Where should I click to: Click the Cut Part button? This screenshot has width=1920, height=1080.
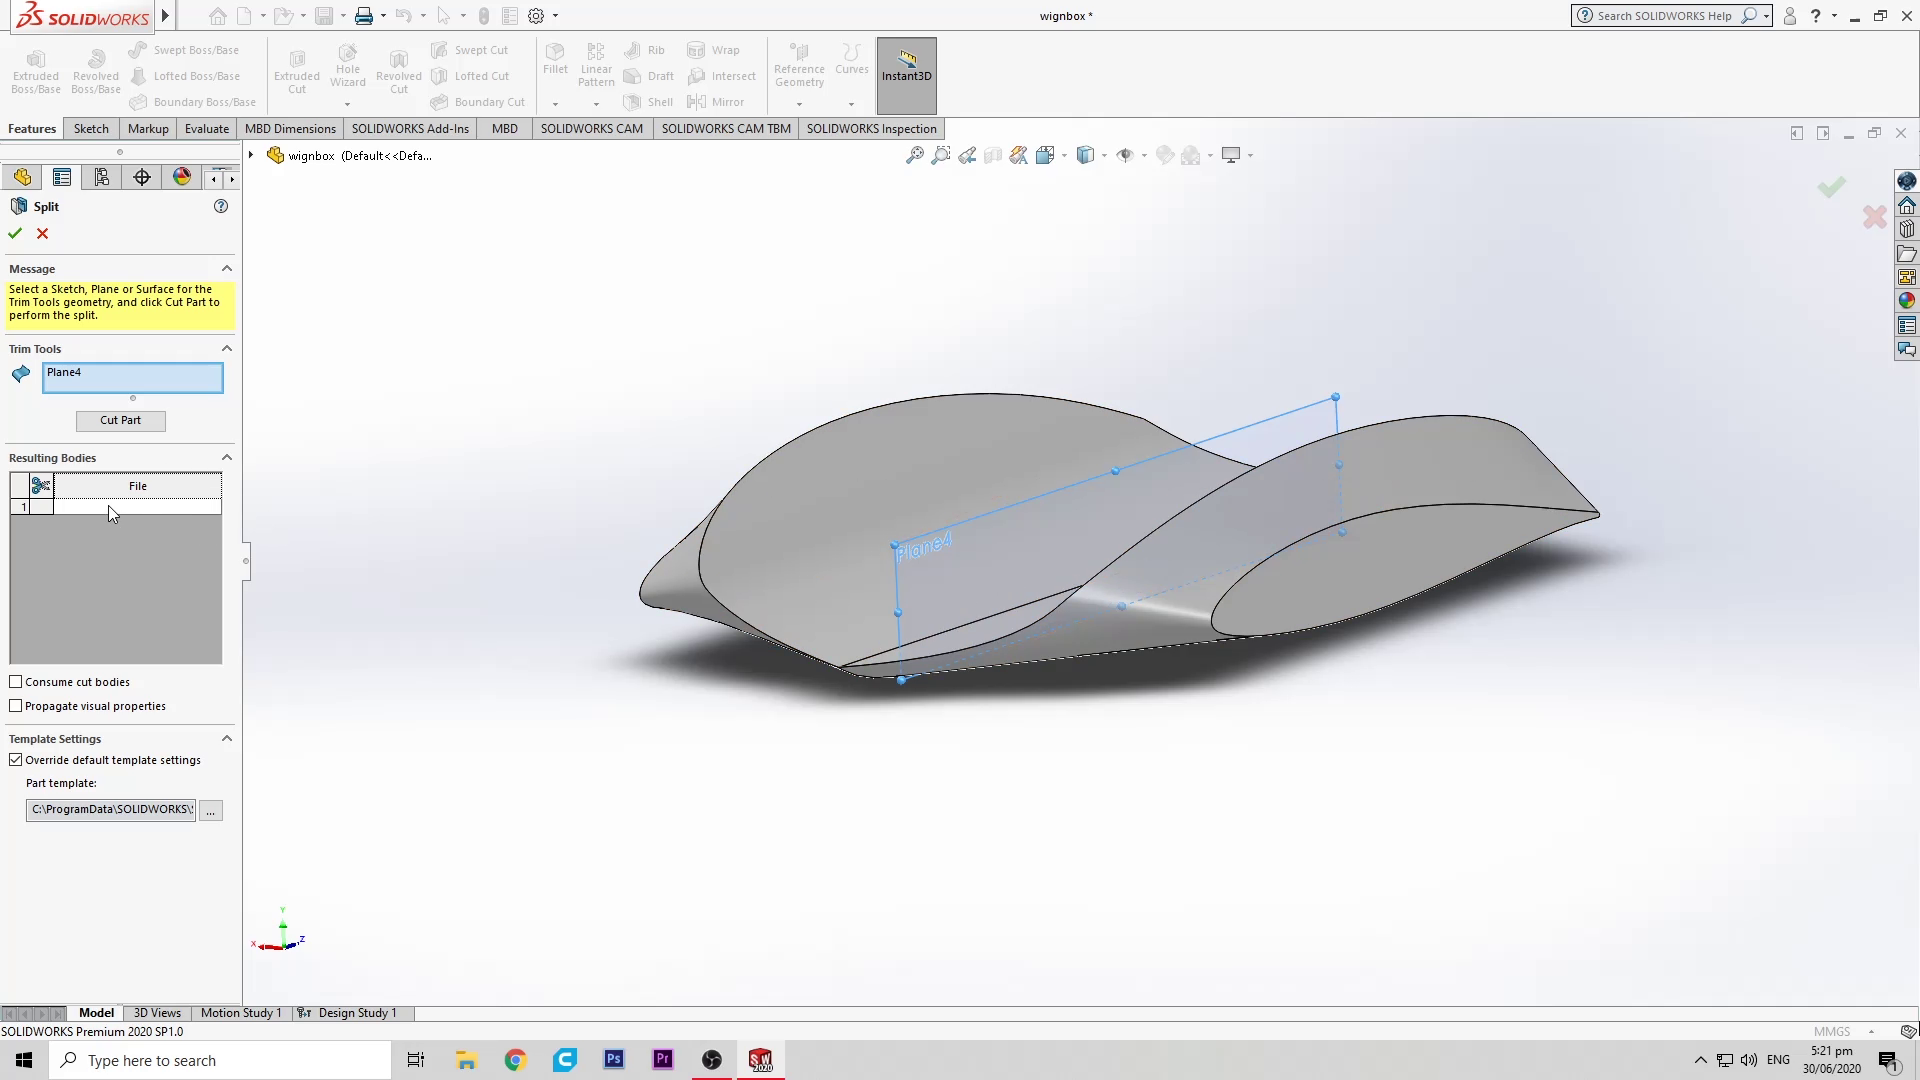[x=120, y=420]
